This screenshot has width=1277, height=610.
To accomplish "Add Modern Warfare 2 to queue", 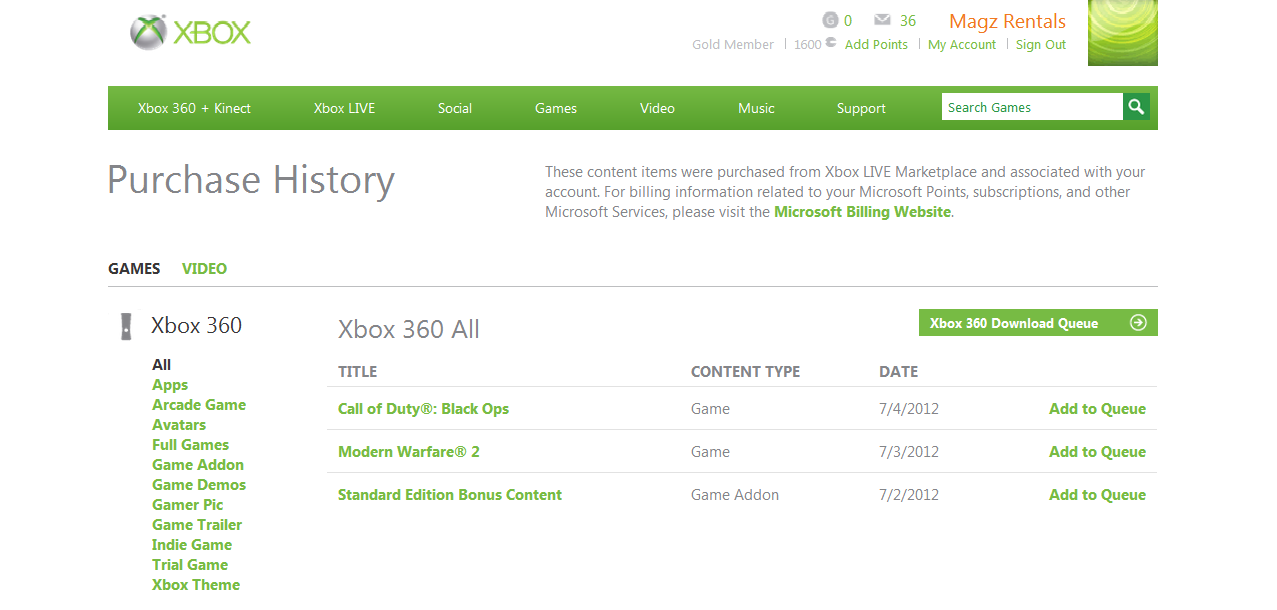I will click(1097, 451).
